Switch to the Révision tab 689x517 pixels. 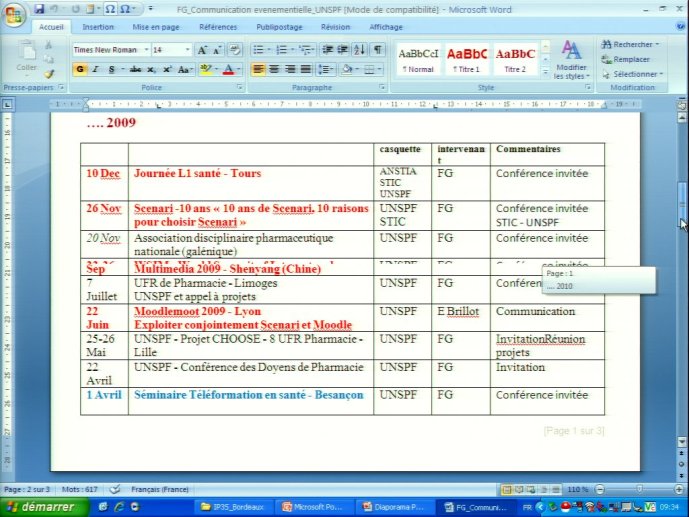point(335,27)
